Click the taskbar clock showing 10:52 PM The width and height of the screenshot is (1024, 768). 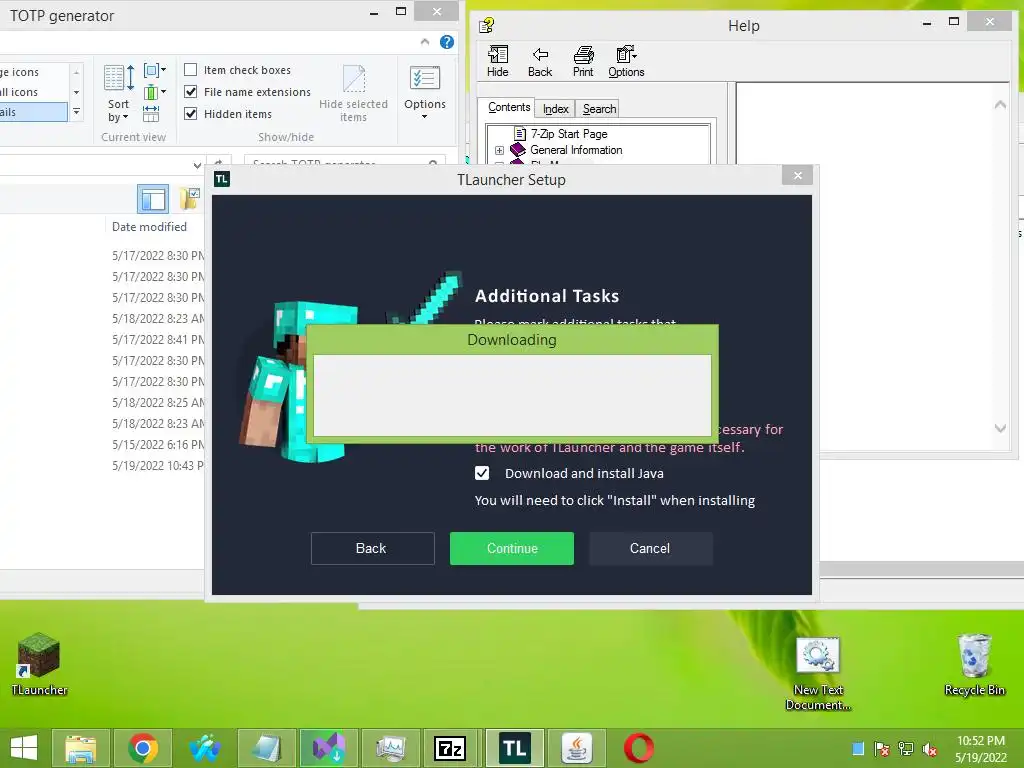(x=980, y=749)
